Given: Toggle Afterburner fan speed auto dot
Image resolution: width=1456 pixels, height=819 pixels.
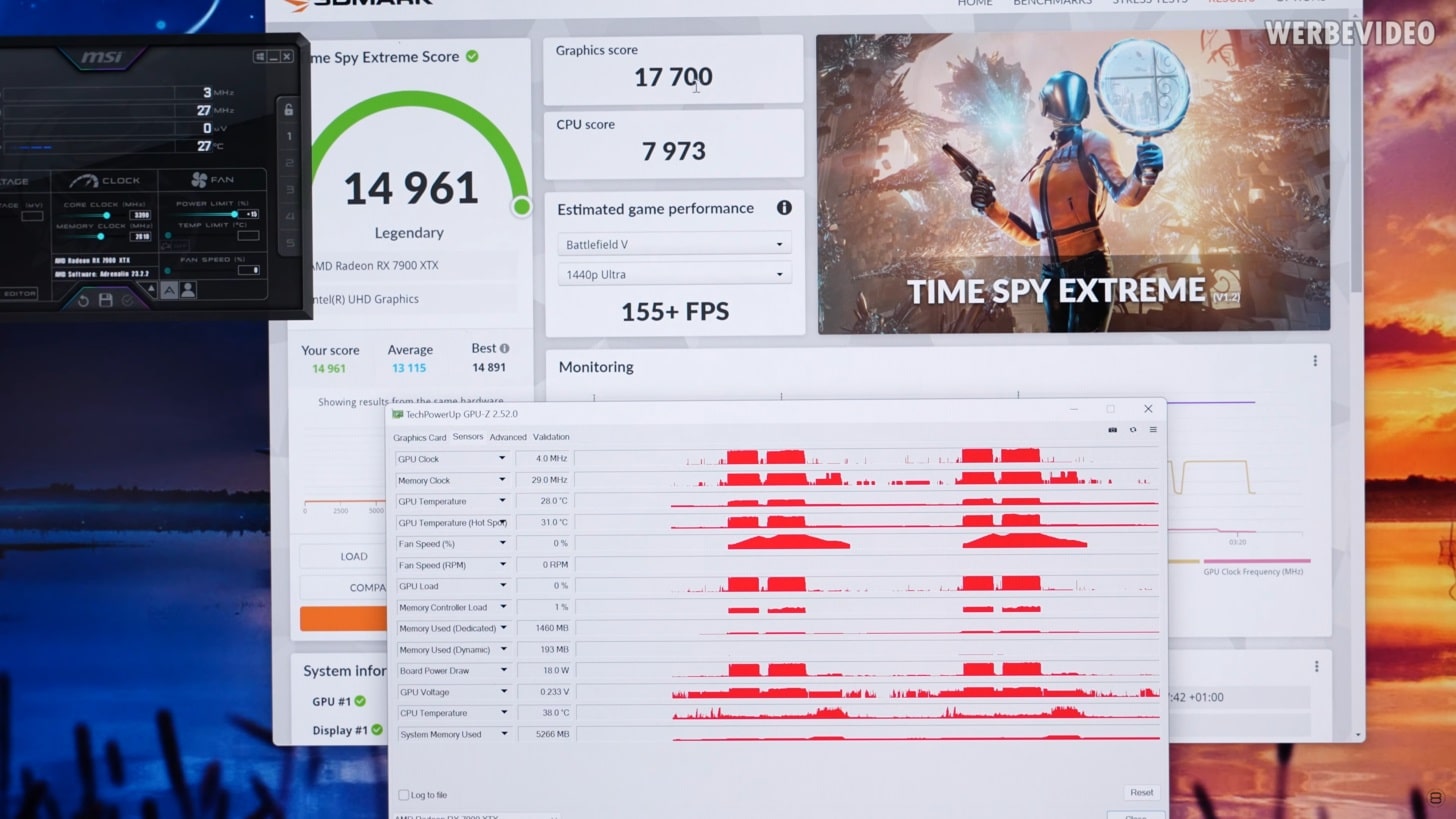Looking at the screenshot, I should pyautogui.click(x=168, y=270).
